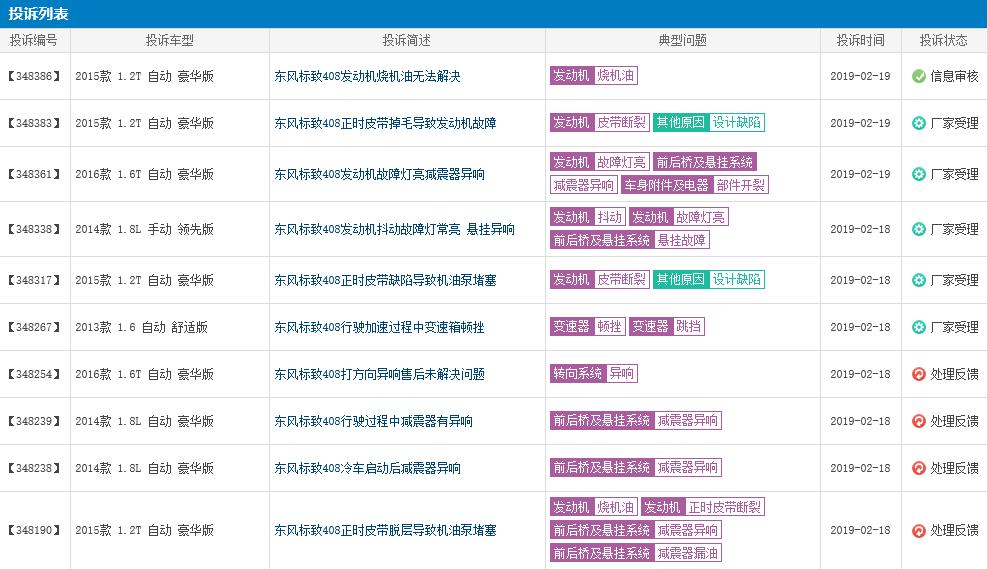Click the 厂家受理 status icon in row 348338

(x=919, y=229)
